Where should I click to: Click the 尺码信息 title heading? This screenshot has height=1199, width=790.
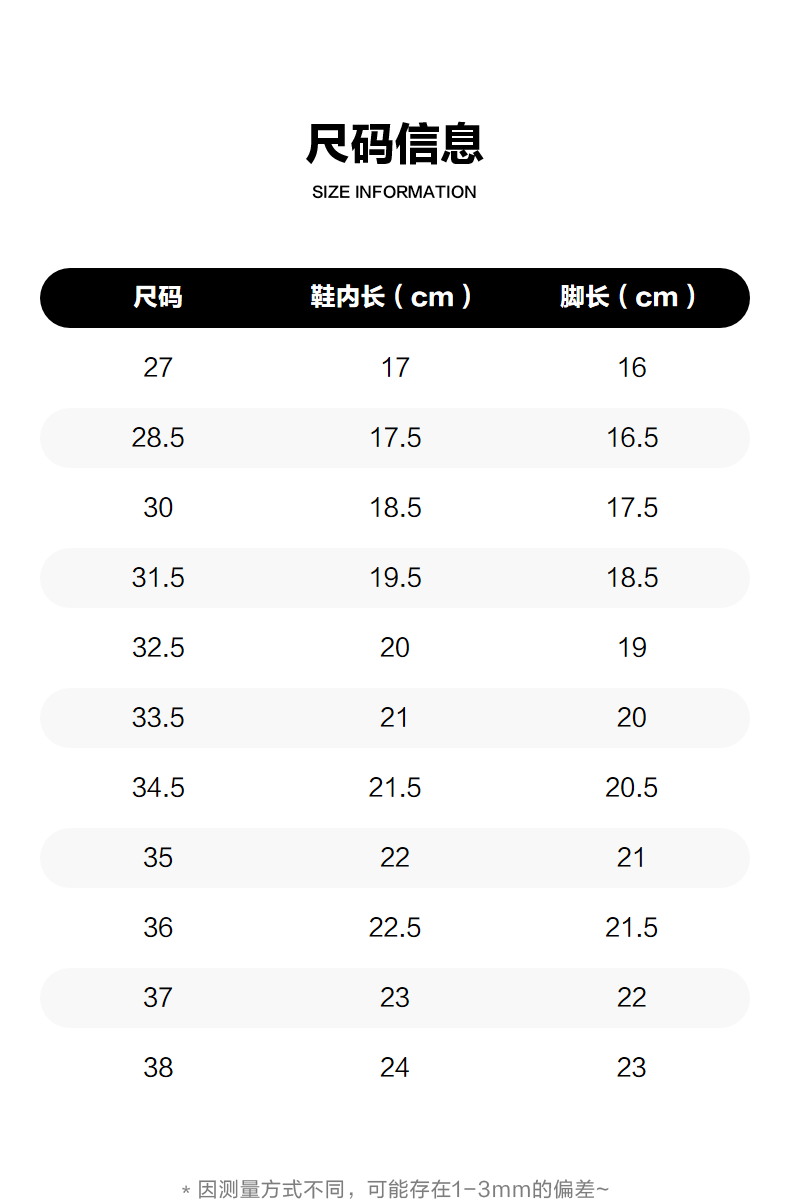(x=394, y=144)
